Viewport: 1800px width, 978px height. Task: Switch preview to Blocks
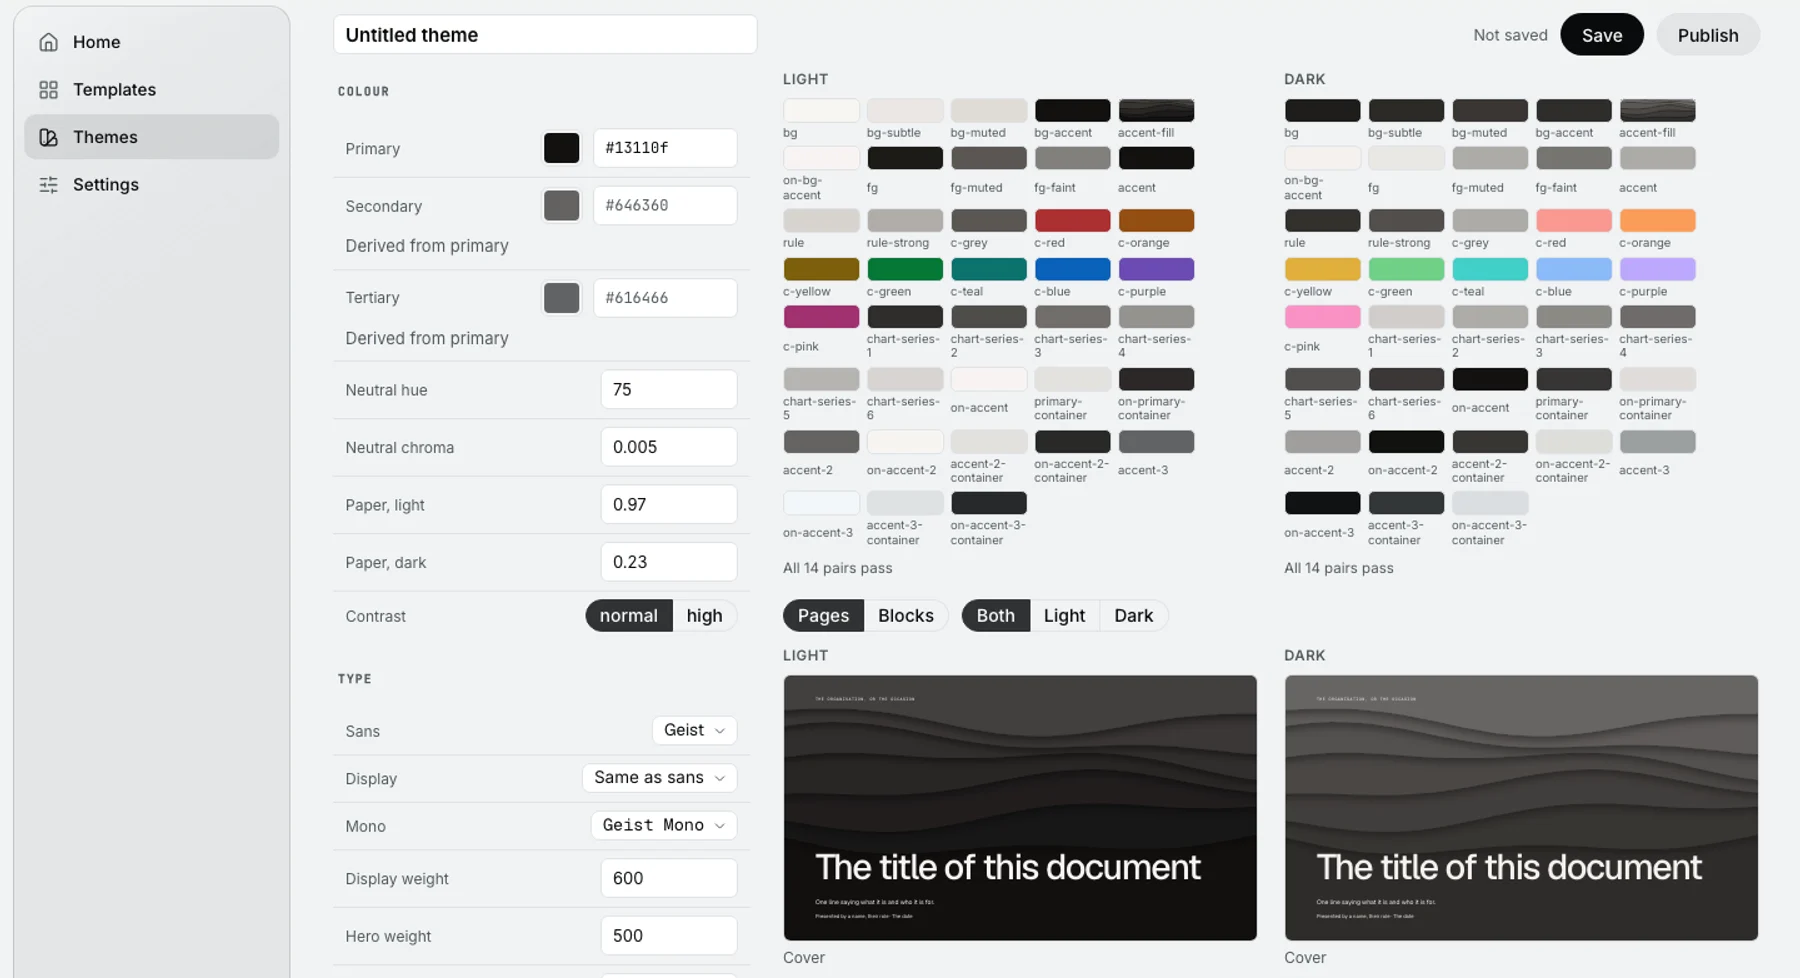[x=906, y=616]
